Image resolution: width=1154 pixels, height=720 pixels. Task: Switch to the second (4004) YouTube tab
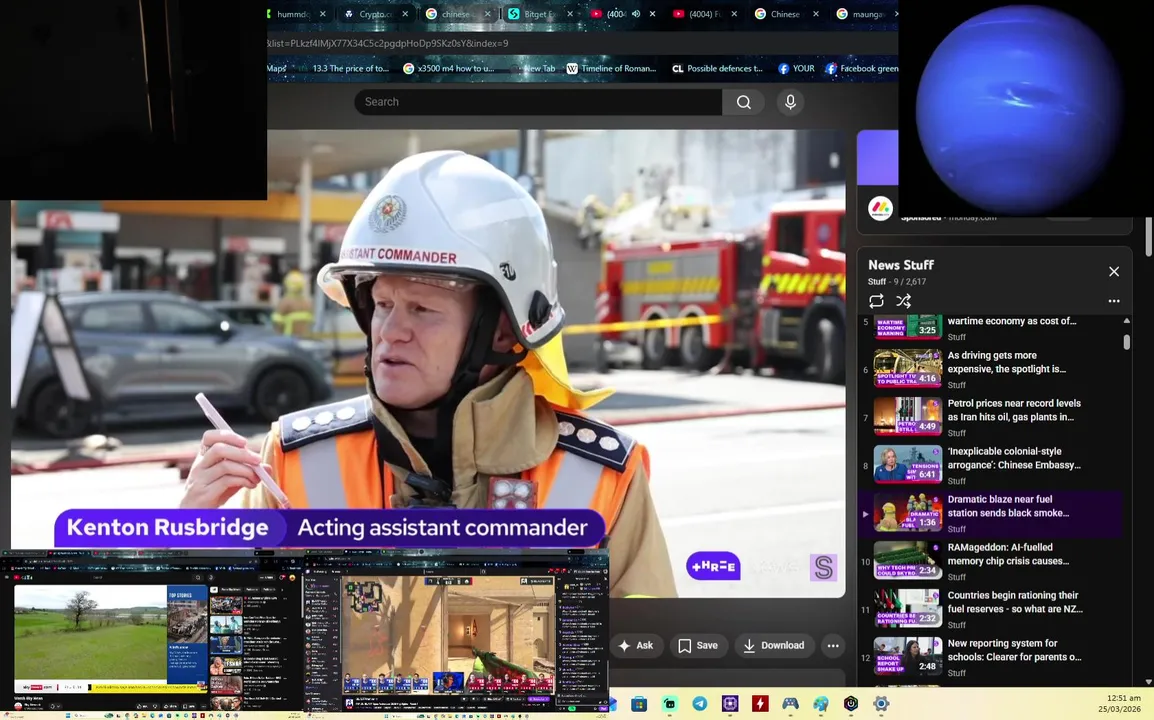704,14
